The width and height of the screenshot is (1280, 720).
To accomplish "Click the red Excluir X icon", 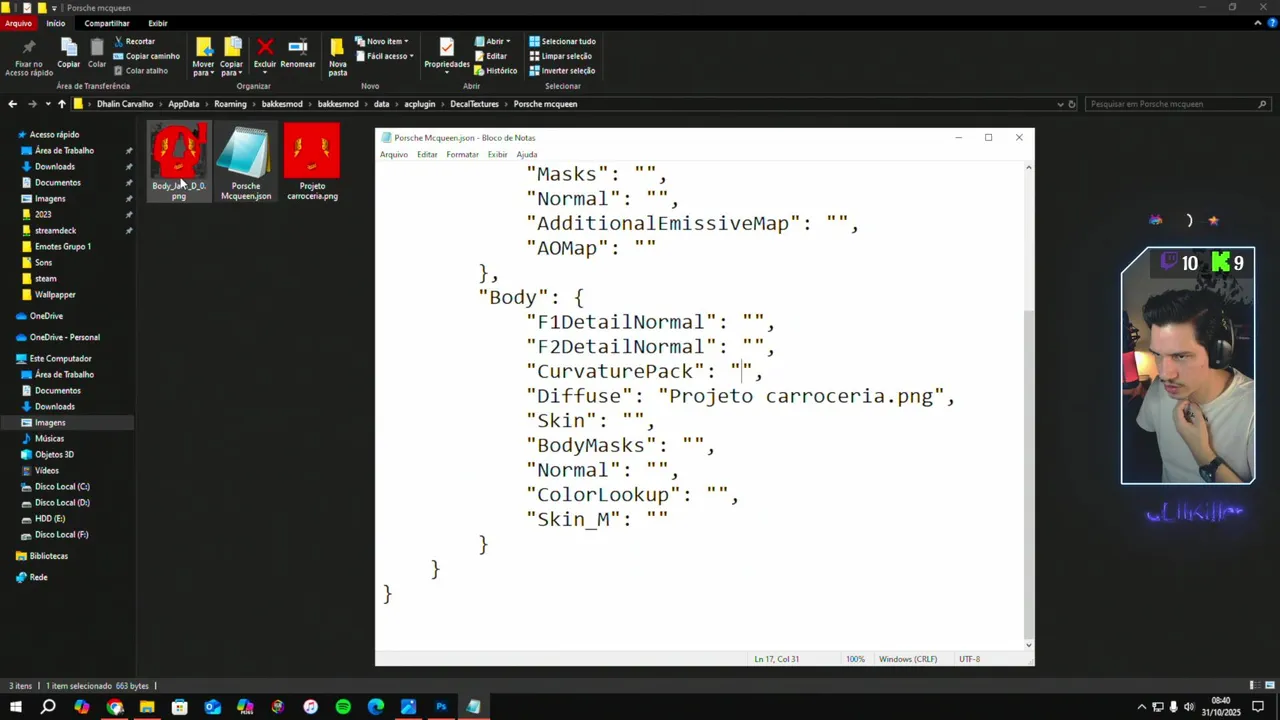I will 265,47.
